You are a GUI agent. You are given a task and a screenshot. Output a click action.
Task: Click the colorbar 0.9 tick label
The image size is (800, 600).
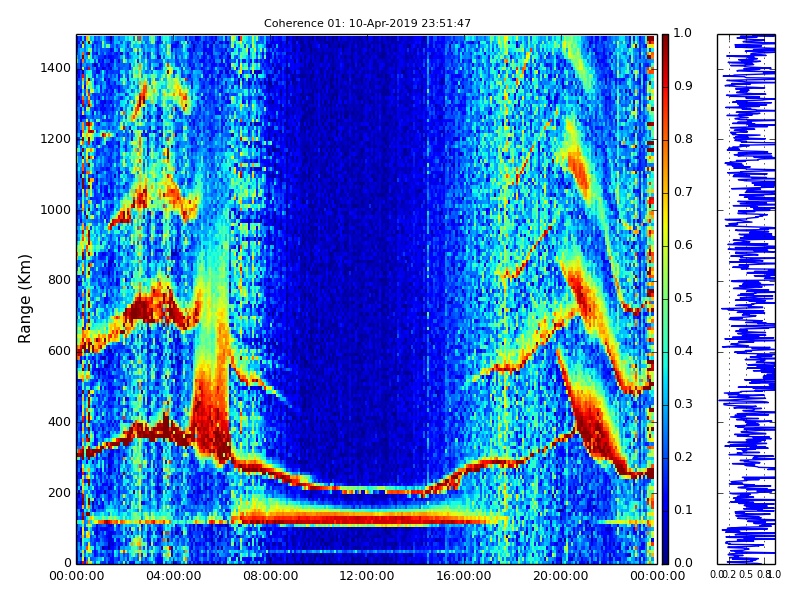coord(683,86)
